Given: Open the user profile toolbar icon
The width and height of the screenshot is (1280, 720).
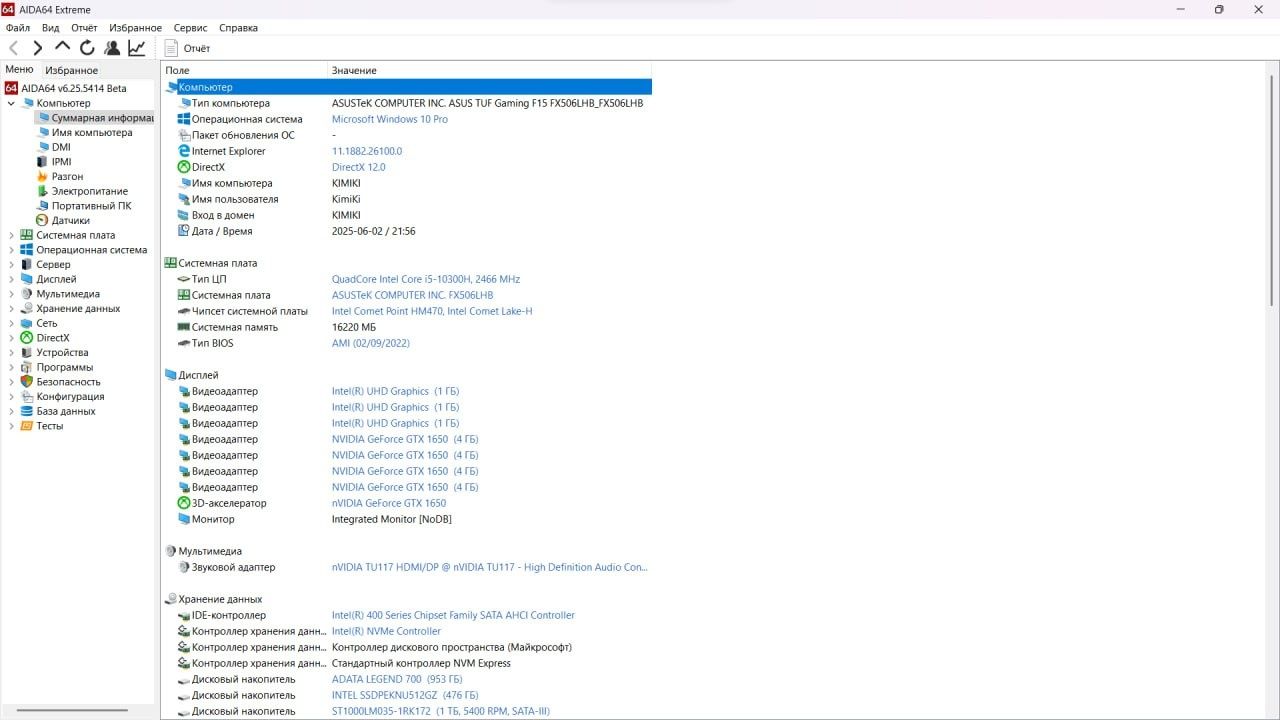Looking at the screenshot, I should [x=112, y=48].
